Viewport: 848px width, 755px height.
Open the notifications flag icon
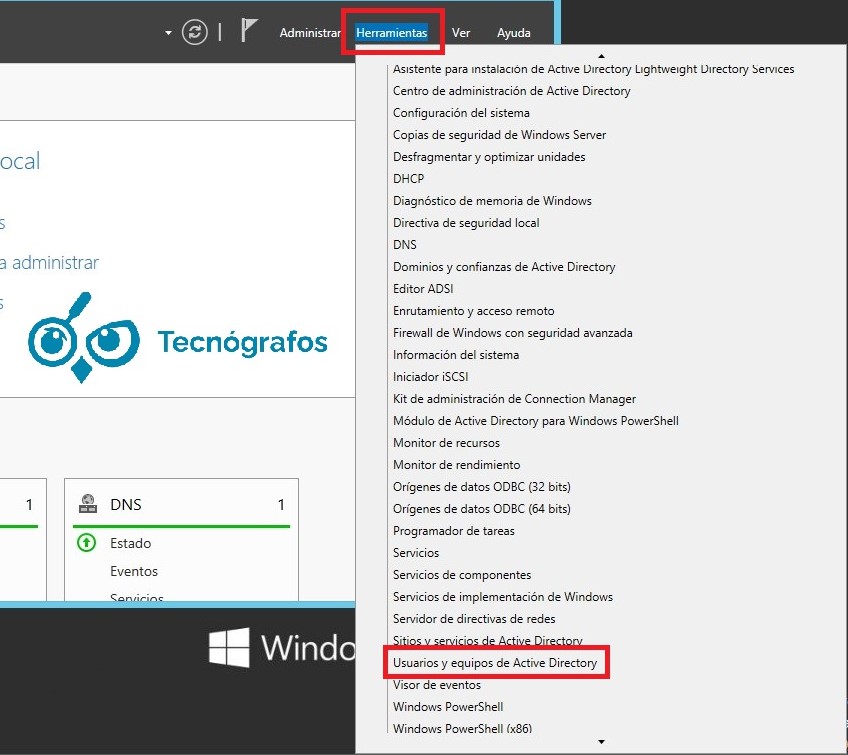click(x=250, y=31)
